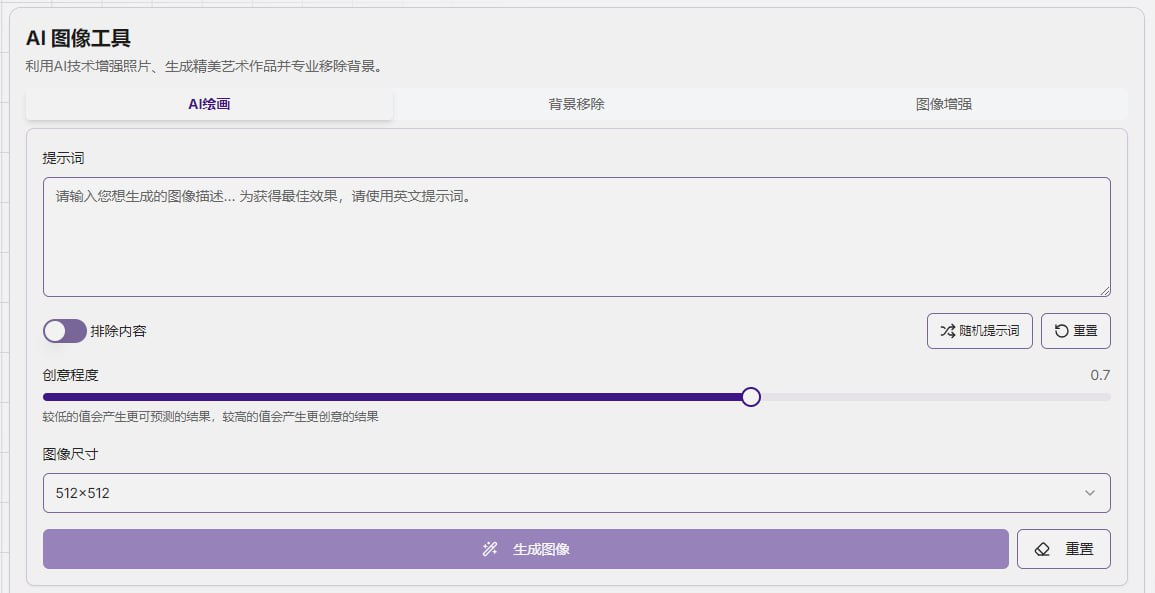1155x593 pixels.
Task: Click the unfilled gray part of 创意程度 slider
Action: tap(930, 397)
